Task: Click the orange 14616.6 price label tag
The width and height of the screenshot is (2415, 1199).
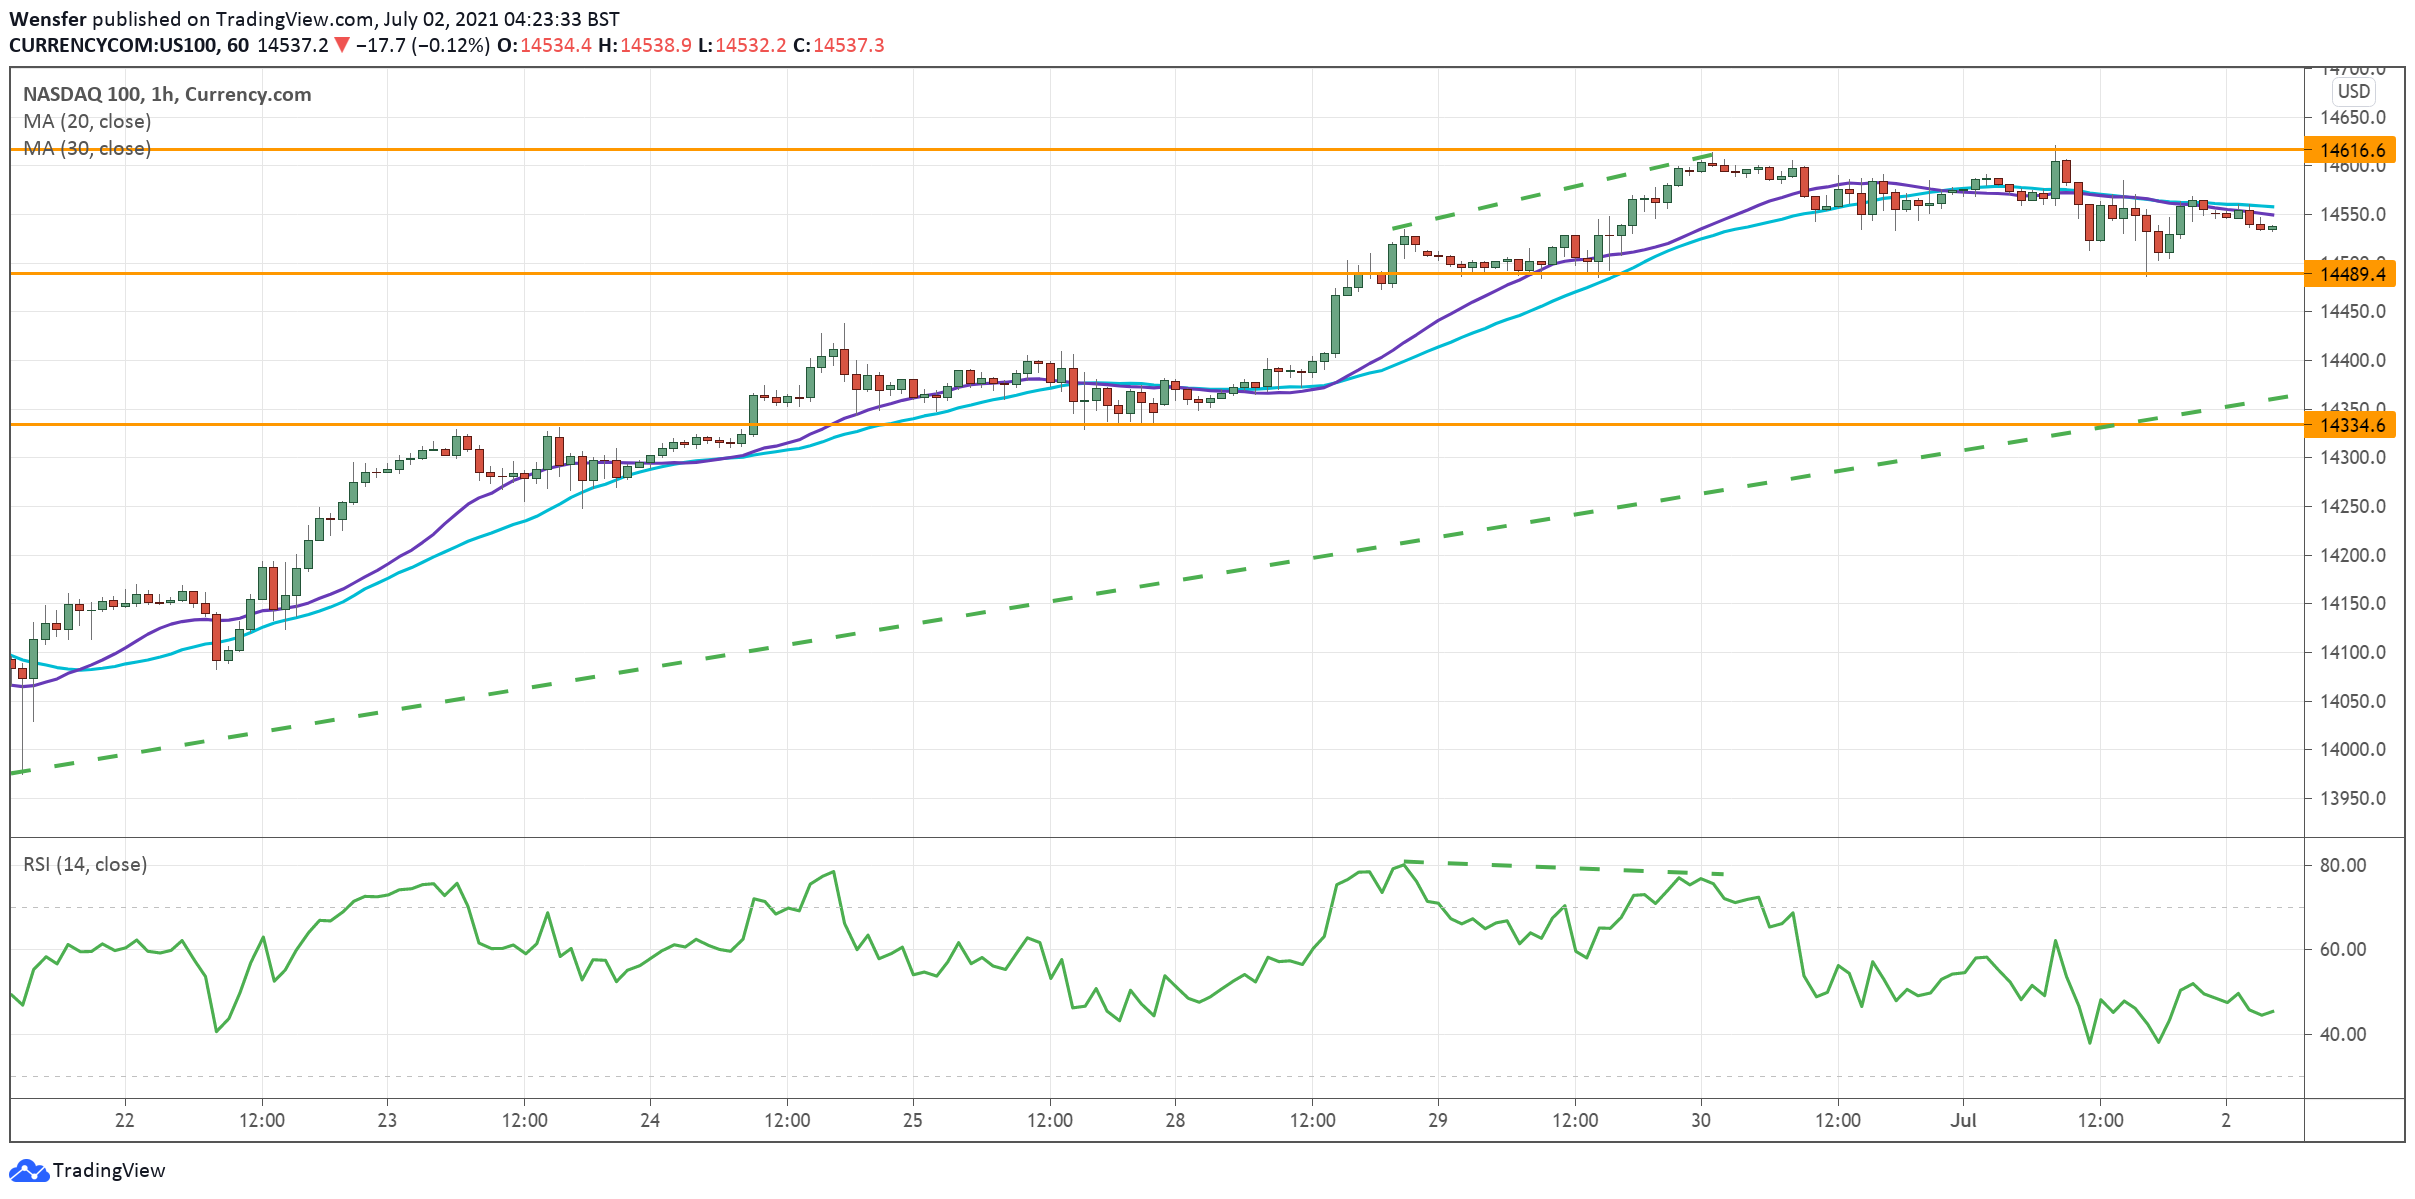Action: click(x=2351, y=150)
